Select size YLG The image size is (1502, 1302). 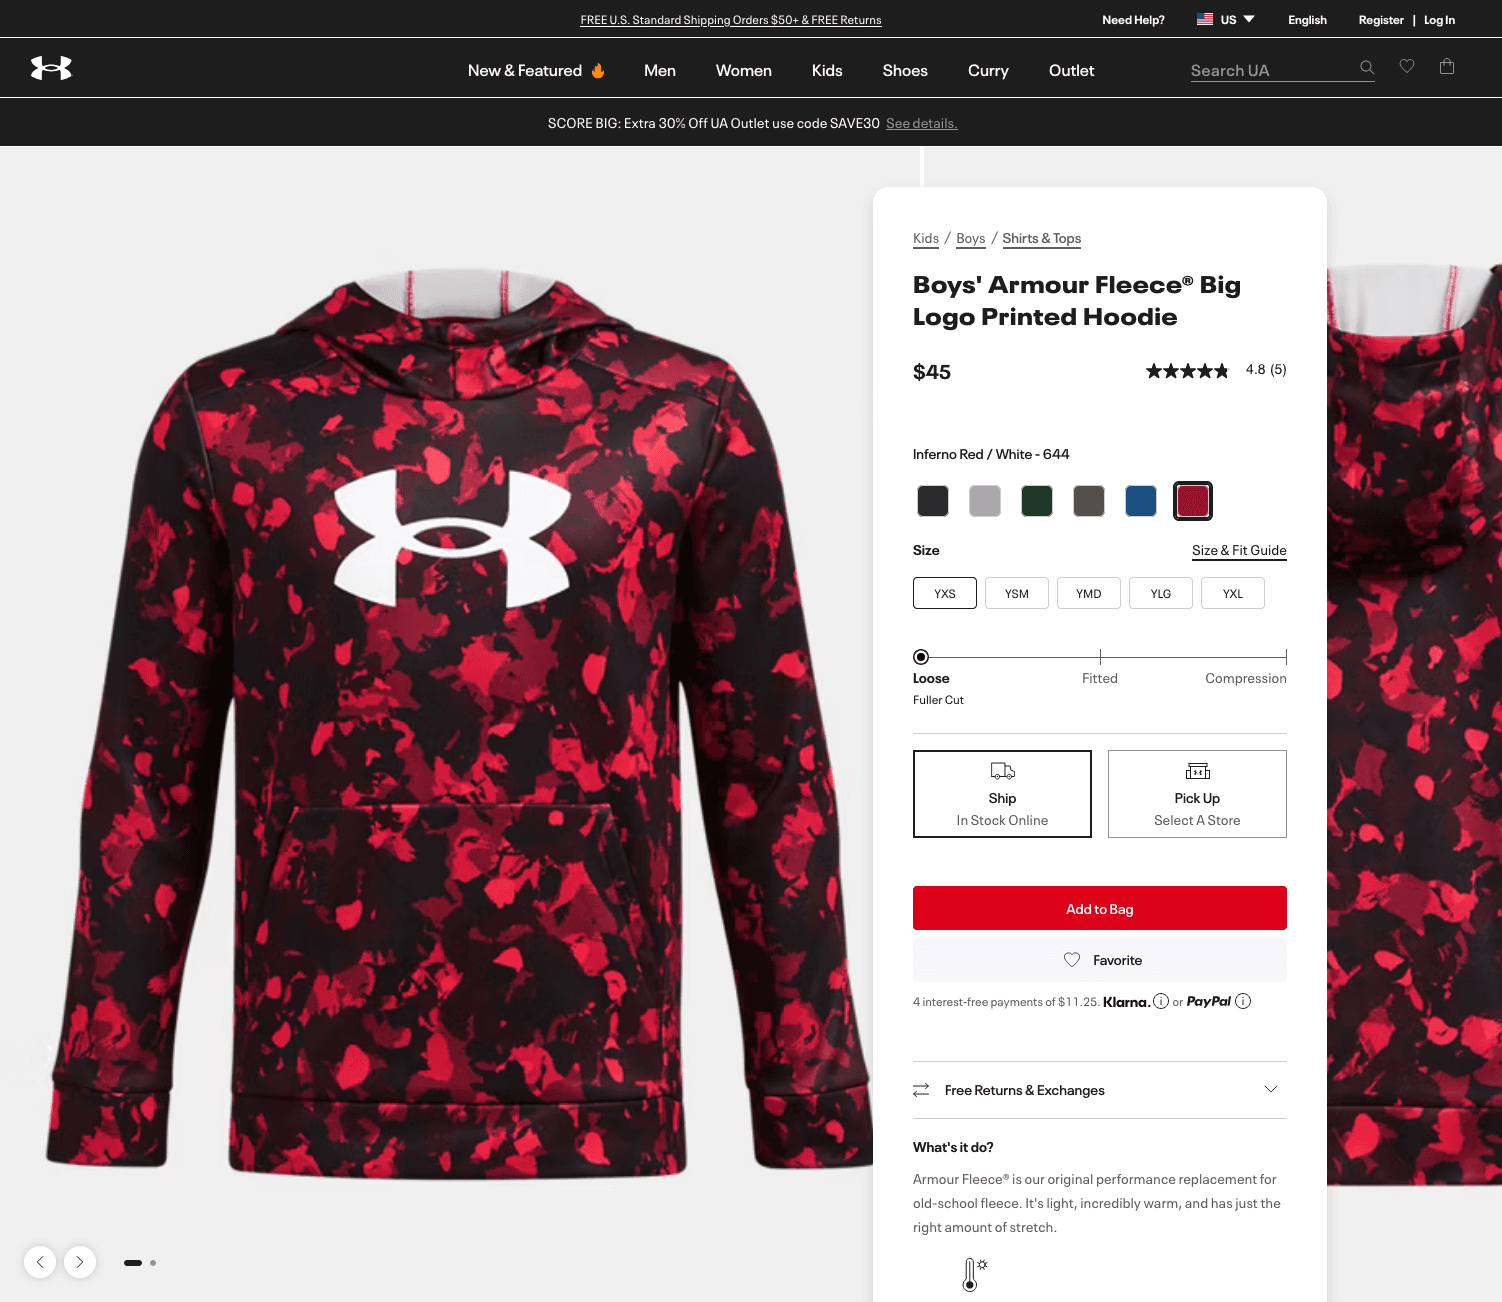(x=1161, y=593)
